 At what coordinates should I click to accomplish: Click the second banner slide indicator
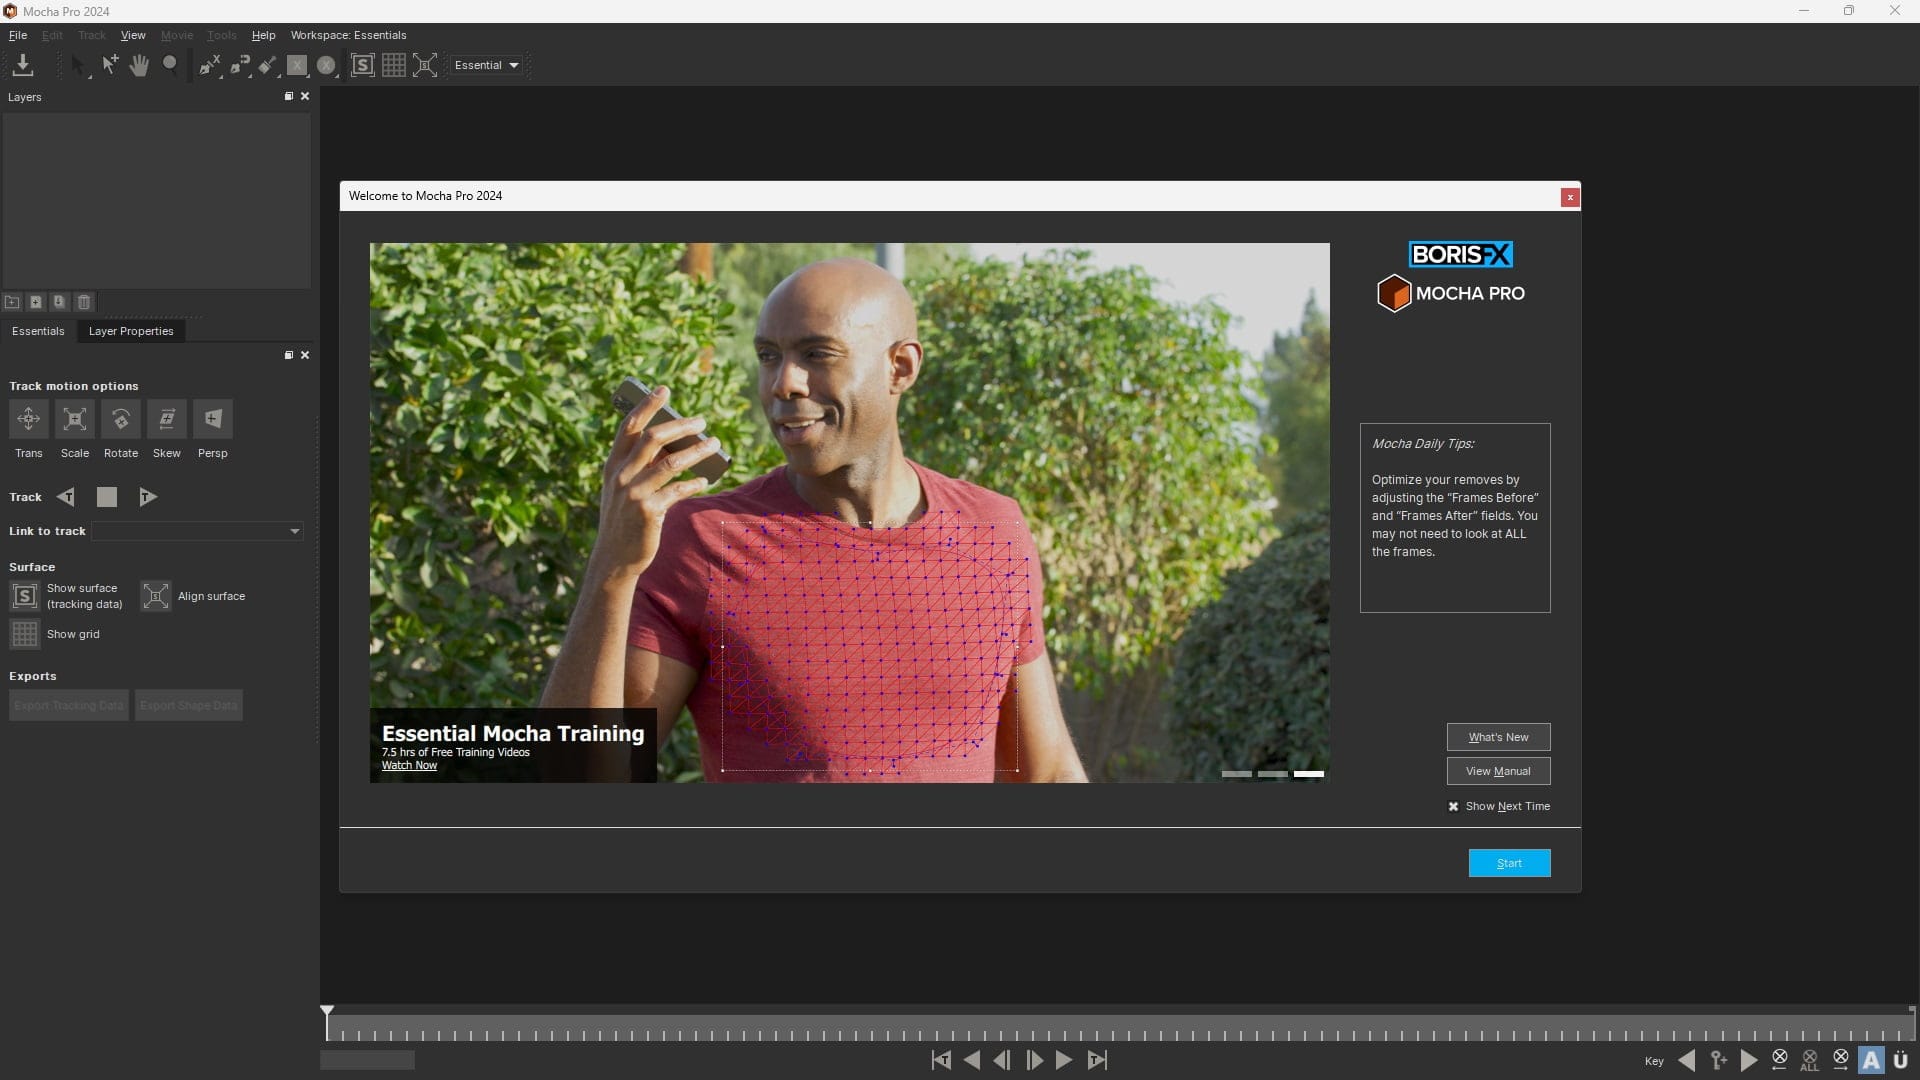pos(1272,774)
